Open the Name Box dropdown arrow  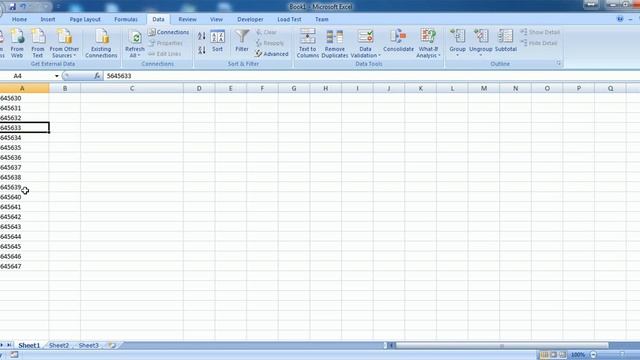[57, 76]
